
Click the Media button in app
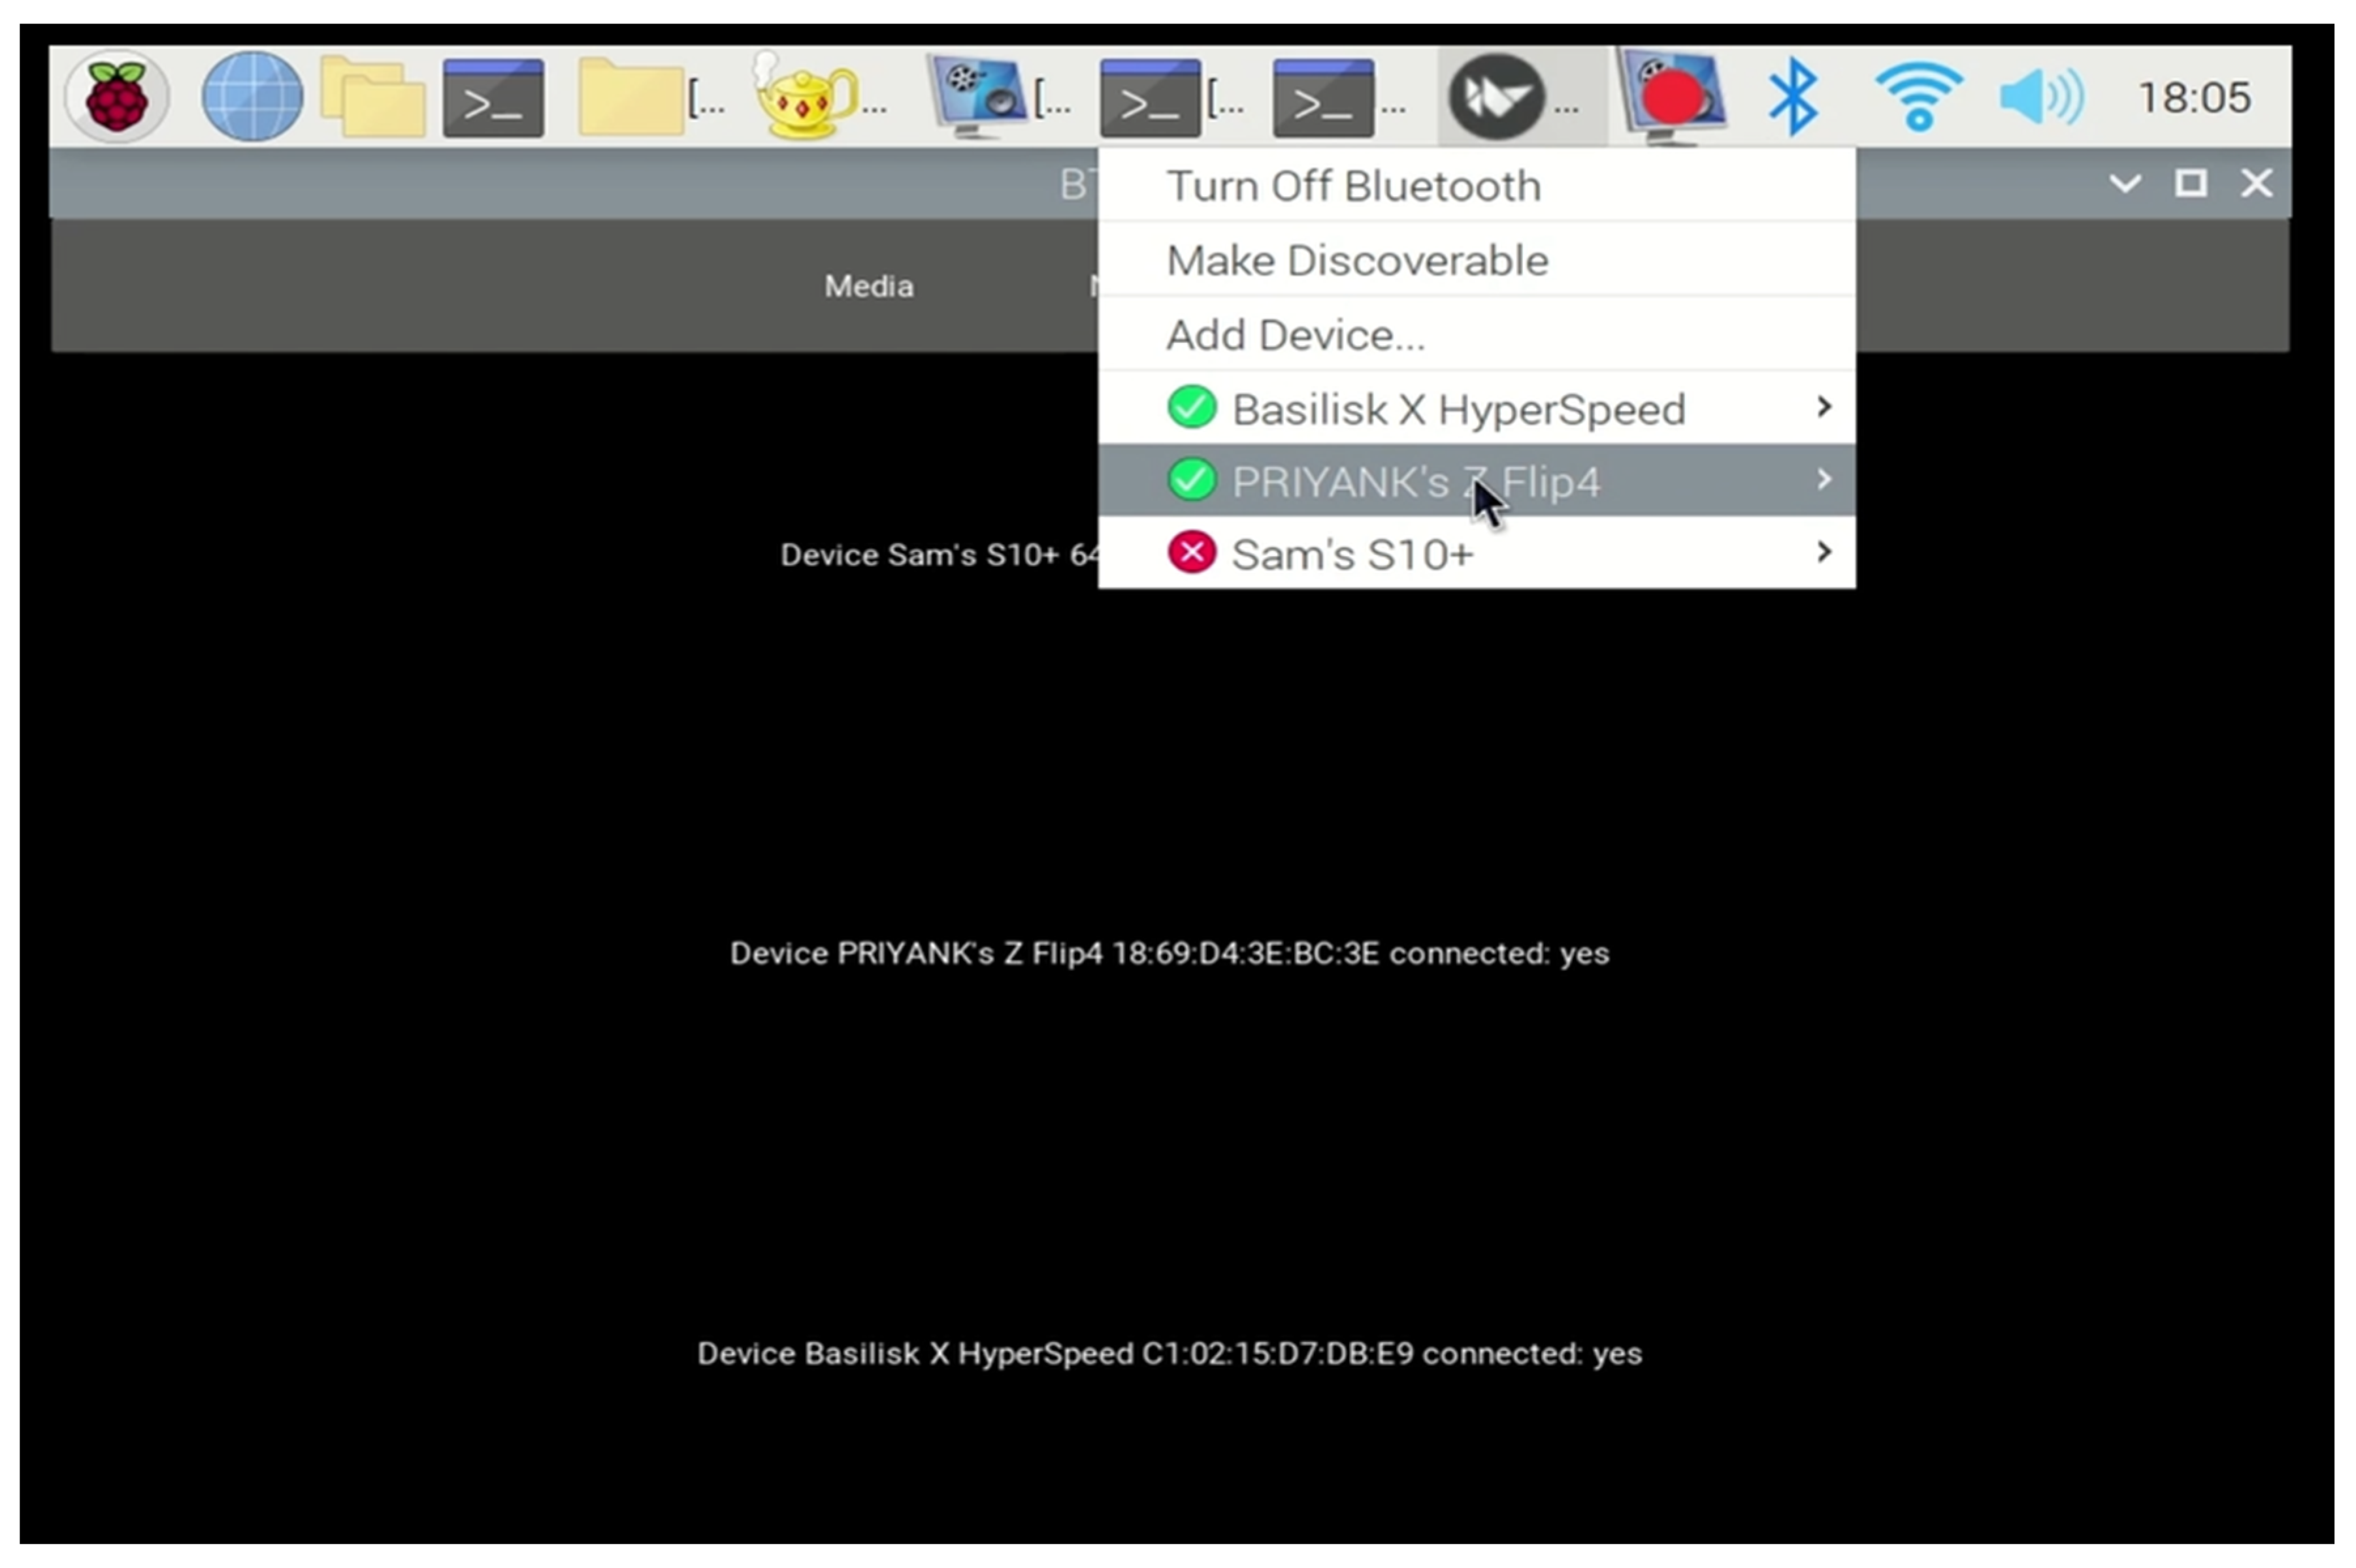point(868,287)
